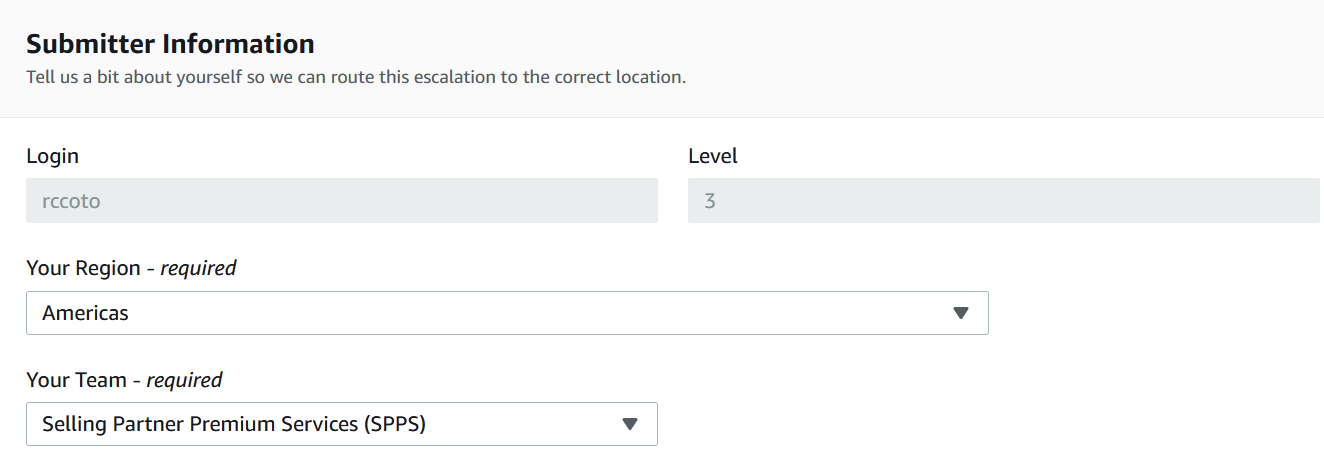Open the Your Team combo box
This screenshot has width=1324, height=451.
point(342,424)
